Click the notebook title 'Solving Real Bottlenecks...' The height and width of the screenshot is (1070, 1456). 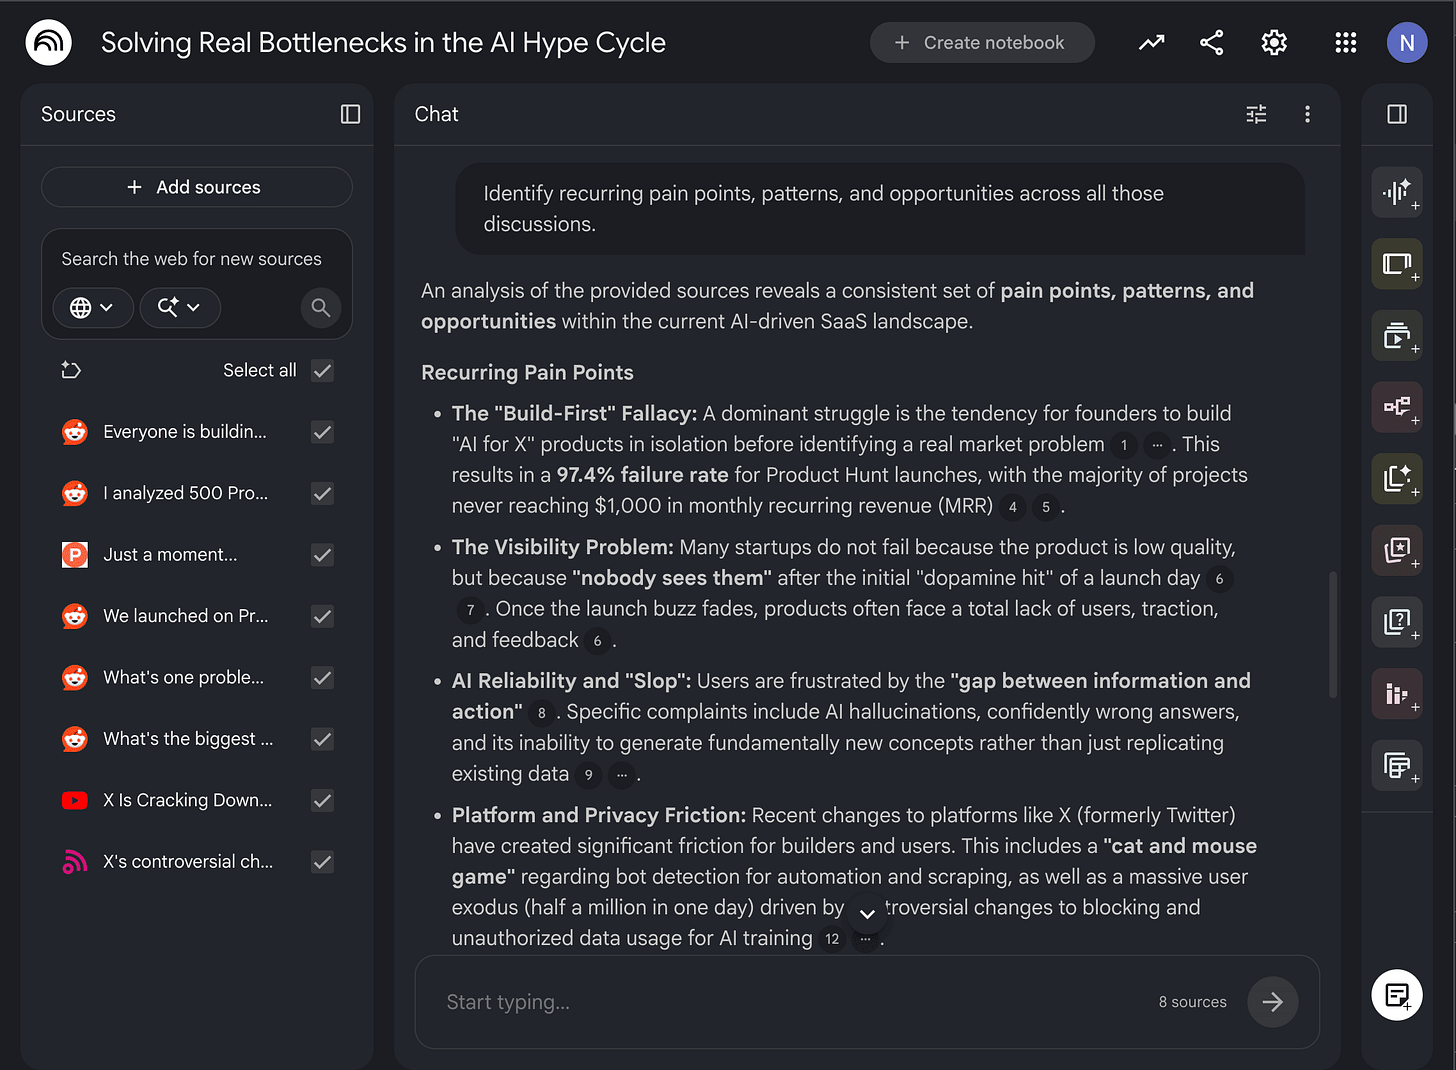click(383, 42)
